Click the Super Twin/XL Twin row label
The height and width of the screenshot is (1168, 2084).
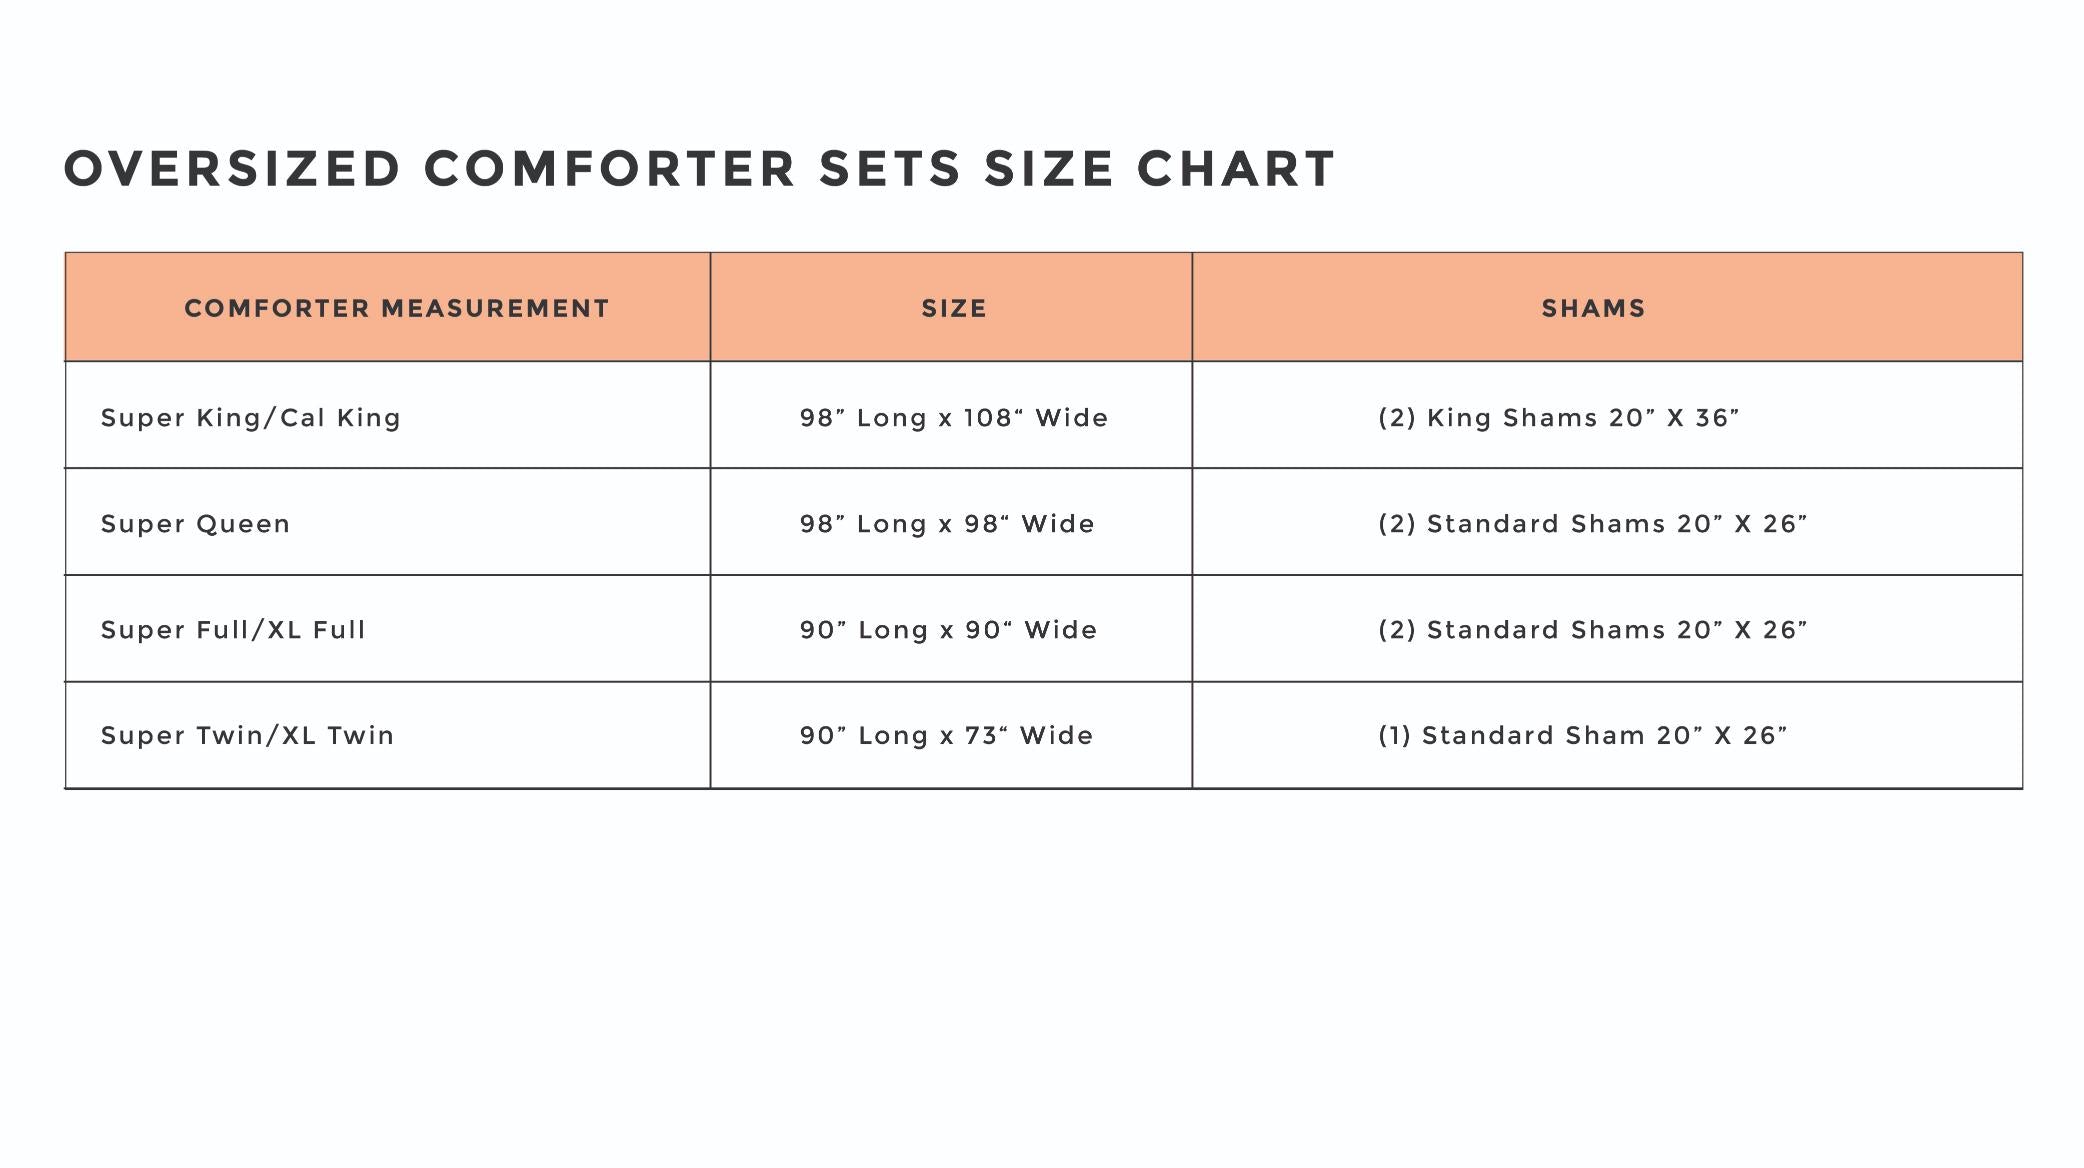pos(247,736)
